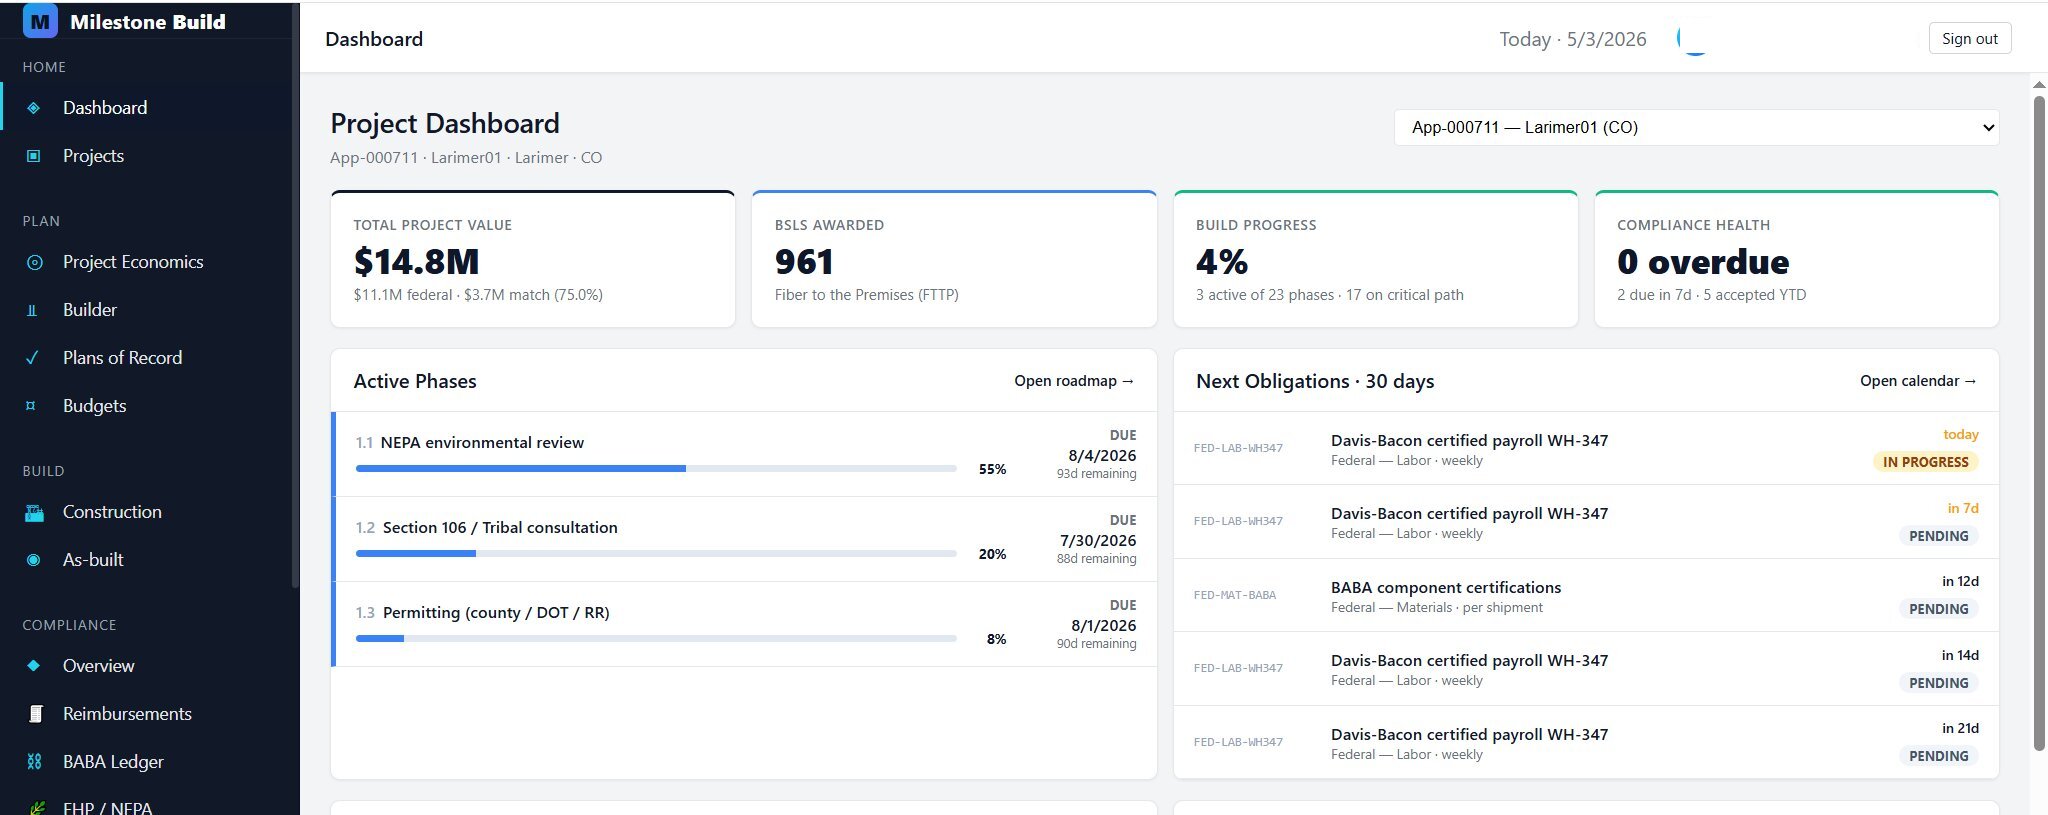Click the 55% value on NEPA review

click(x=992, y=469)
